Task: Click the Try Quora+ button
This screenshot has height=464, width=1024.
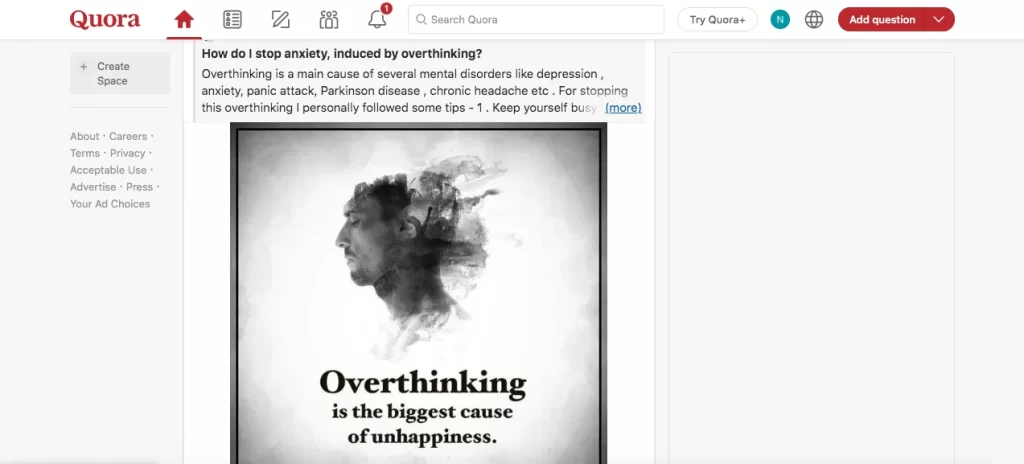Action: point(717,20)
